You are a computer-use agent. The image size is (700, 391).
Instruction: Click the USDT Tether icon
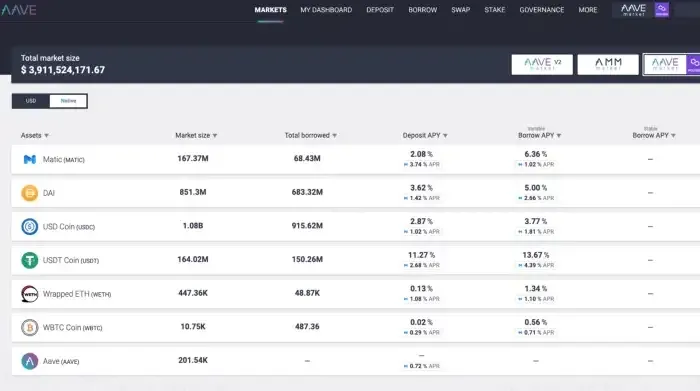(29, 260)
